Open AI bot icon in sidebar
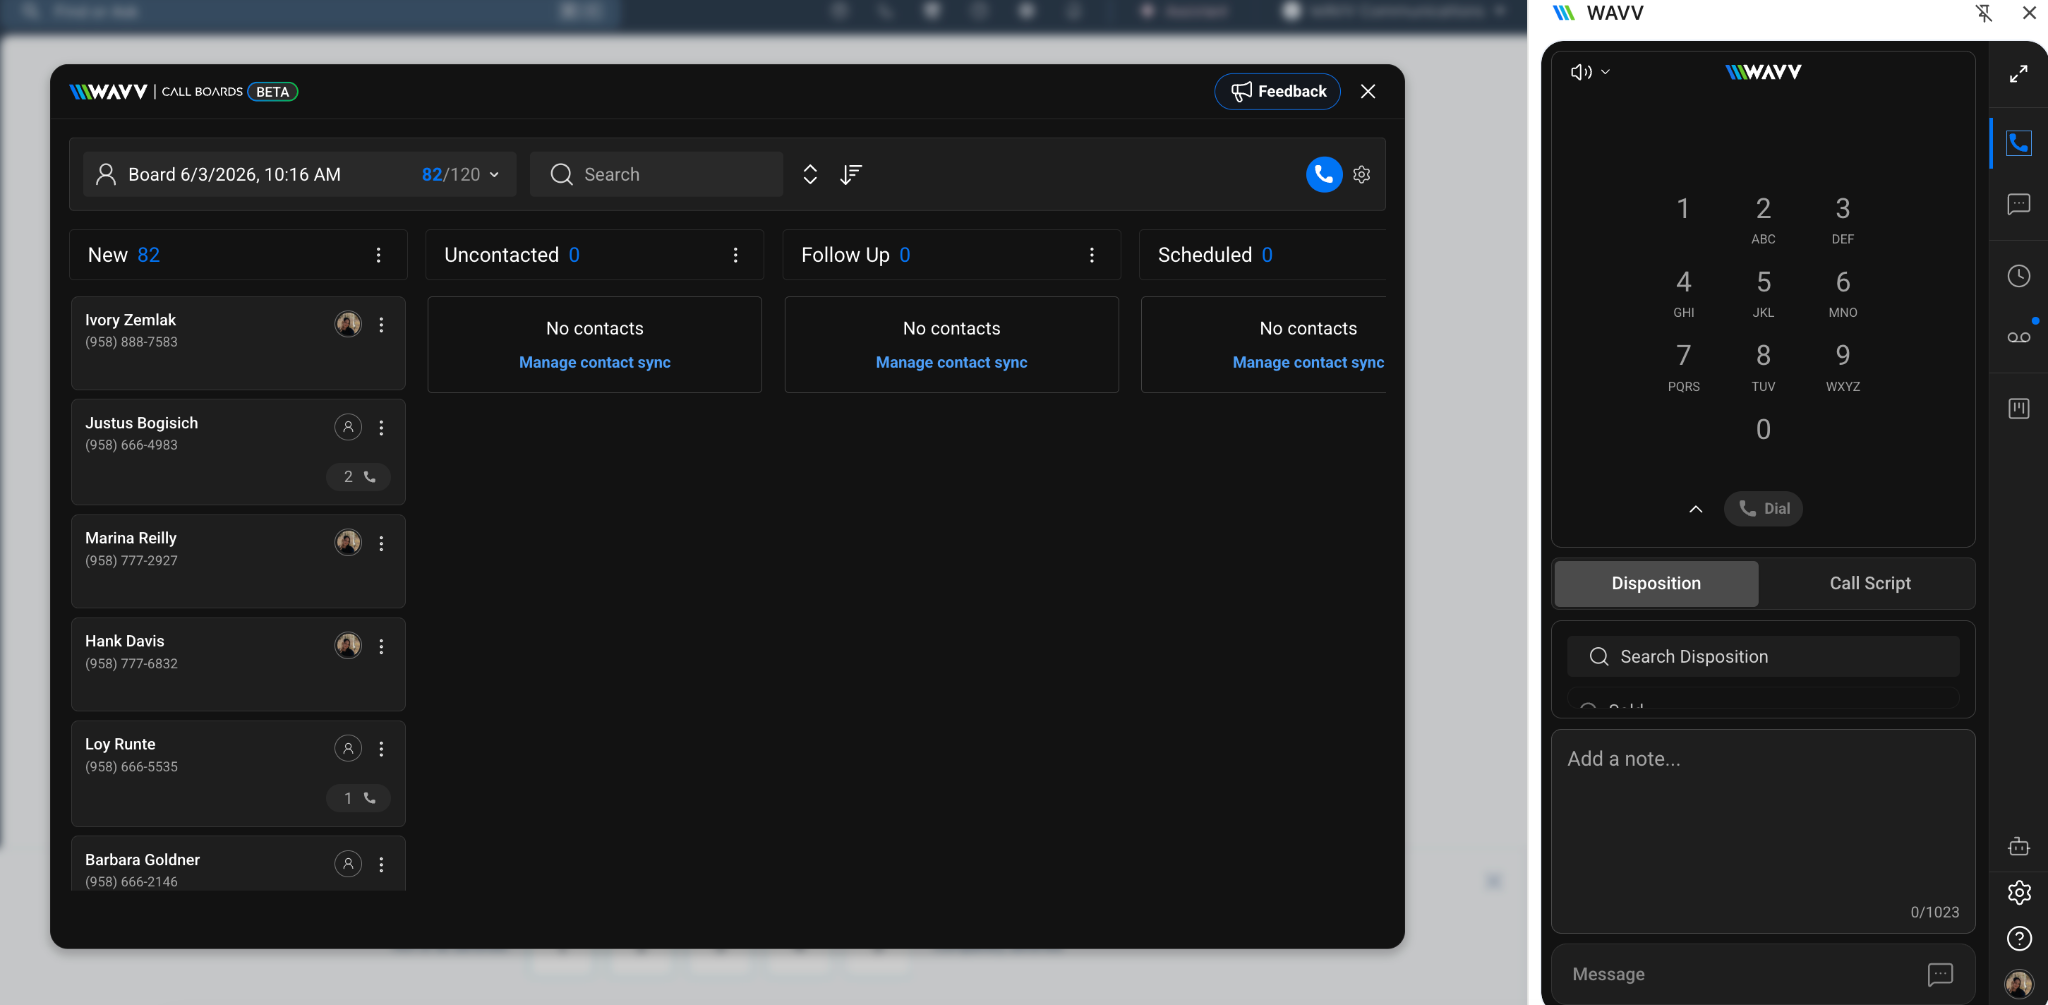This screenshot has height=1005, width=2048. 2019,847
